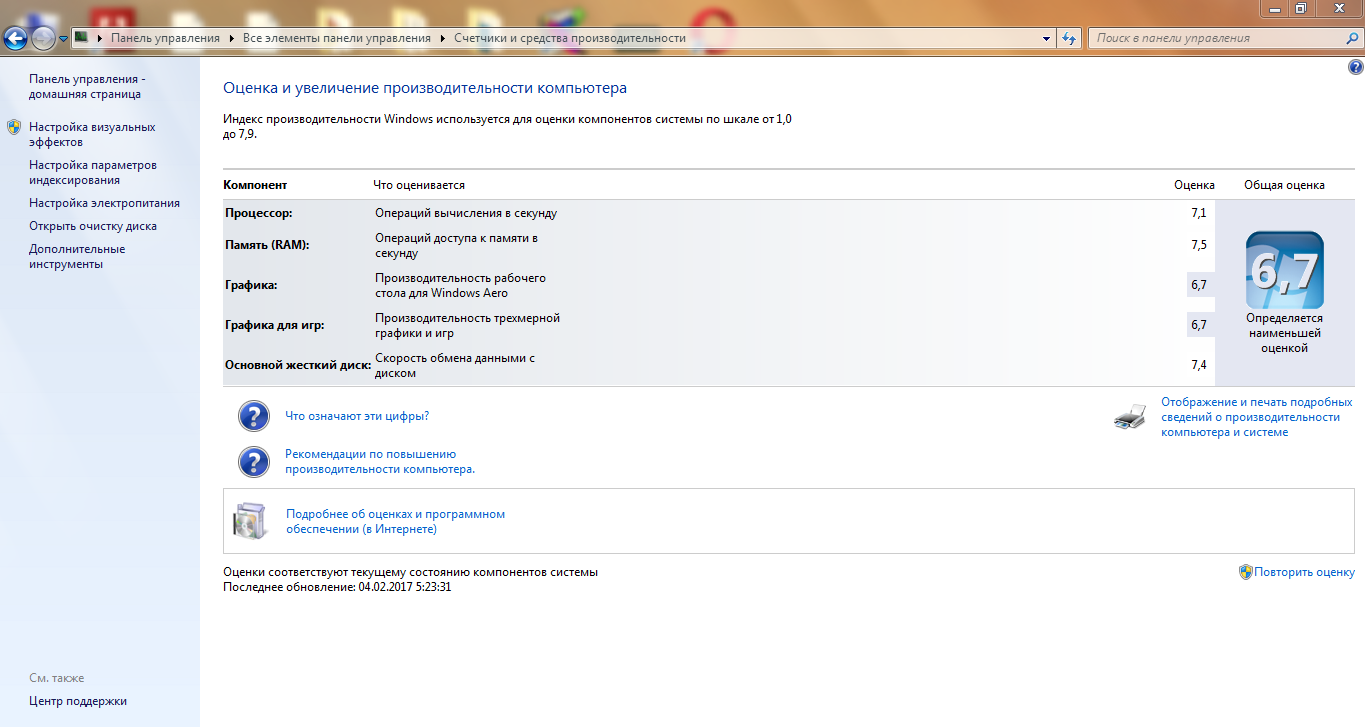Select the "Память (RAM):" row label
The height and width of the screenshot is (727, 1365).
(267, 245)
